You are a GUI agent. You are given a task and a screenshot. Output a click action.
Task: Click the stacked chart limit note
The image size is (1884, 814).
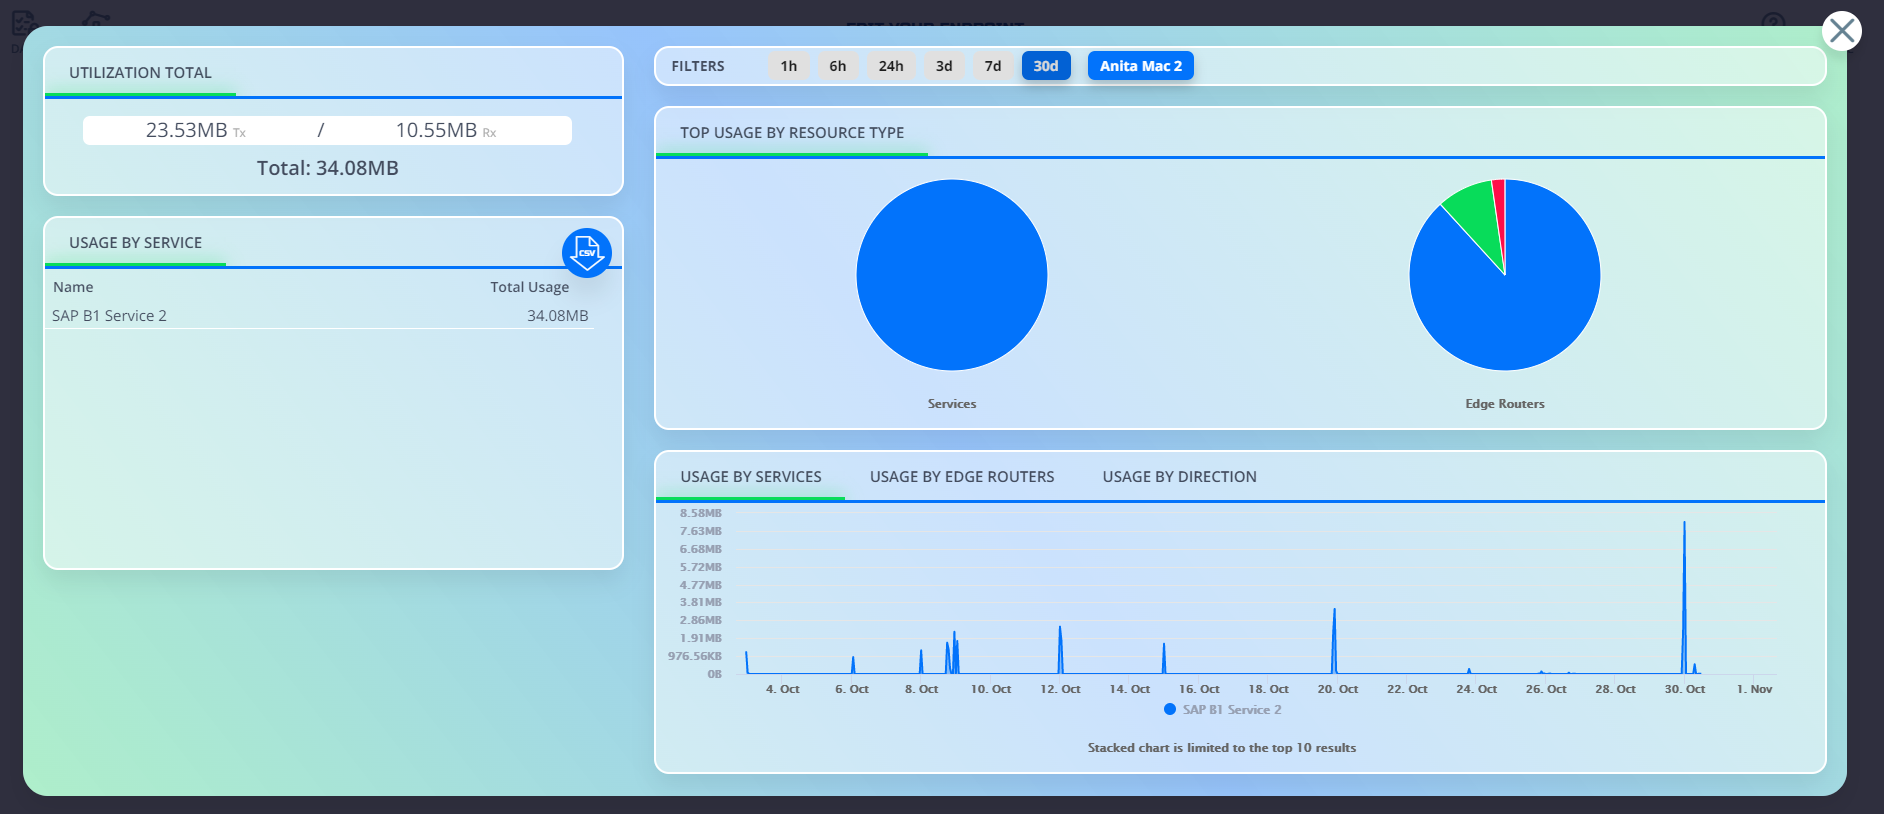tap(1222, 748)
